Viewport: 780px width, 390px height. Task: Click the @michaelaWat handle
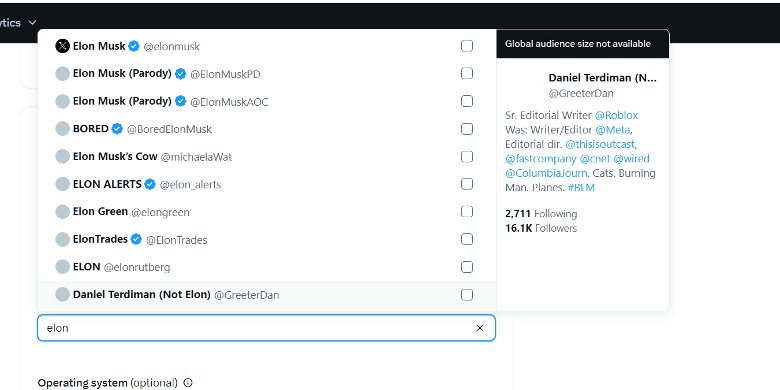(196, 157)
